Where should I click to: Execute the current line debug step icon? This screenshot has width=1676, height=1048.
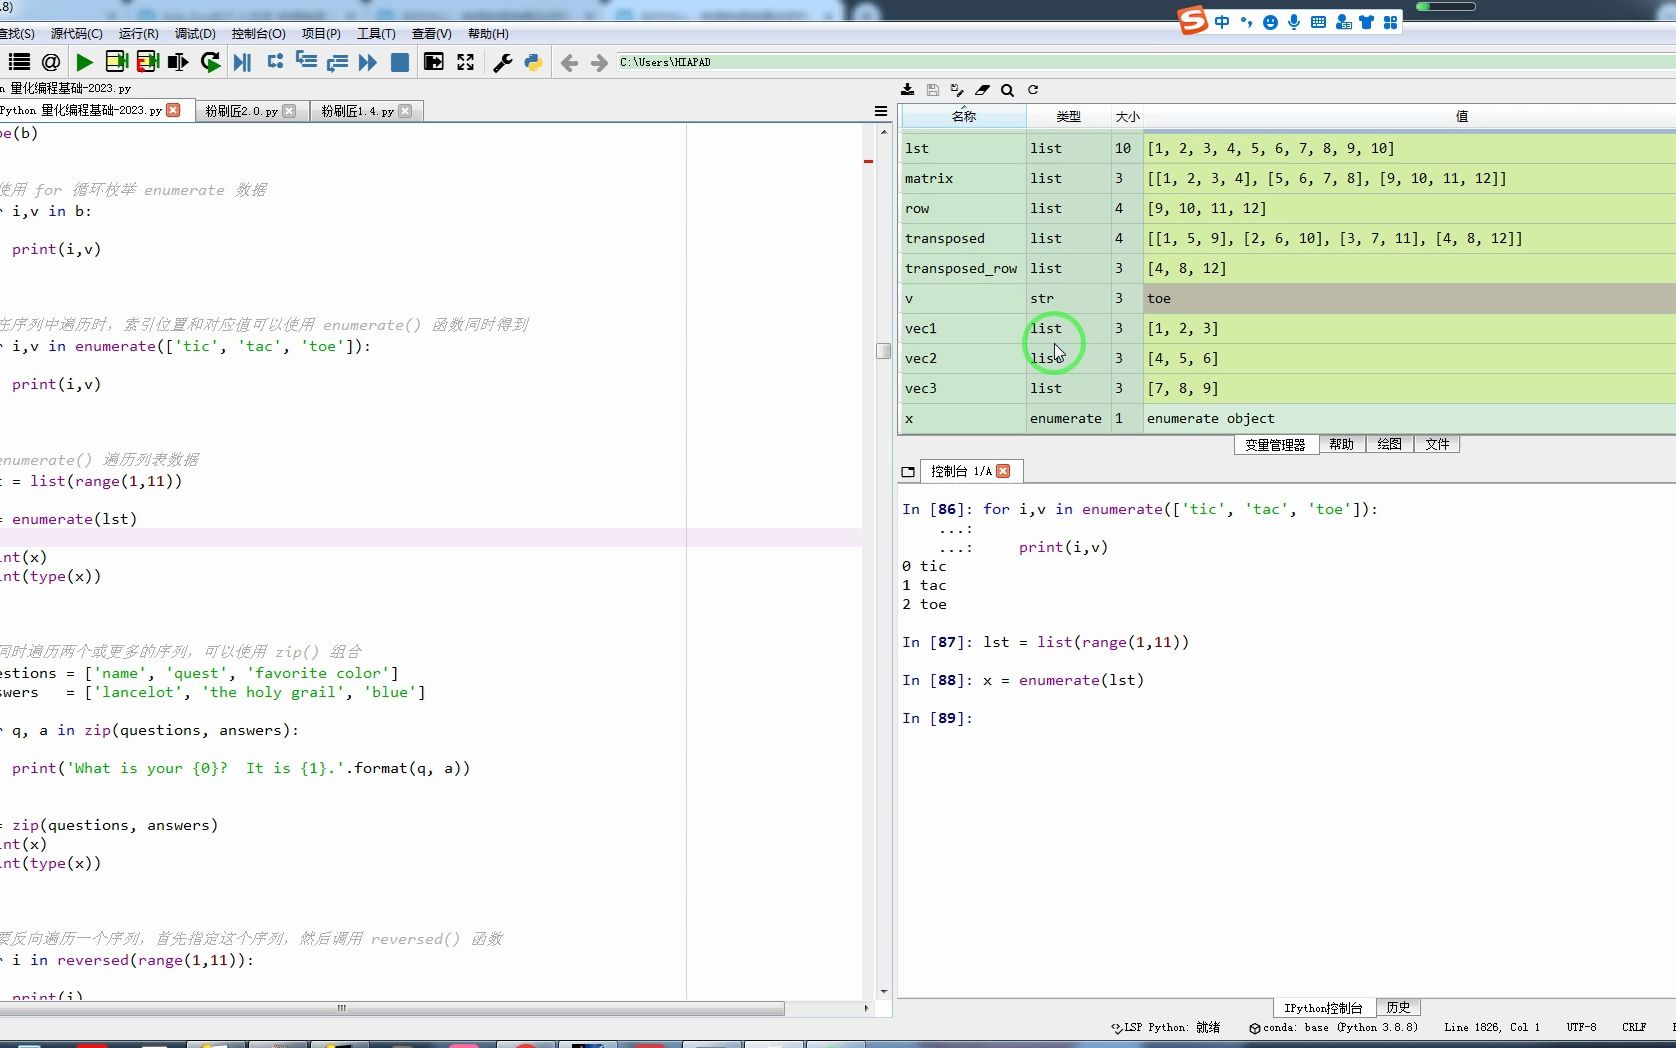click(275, 62)
